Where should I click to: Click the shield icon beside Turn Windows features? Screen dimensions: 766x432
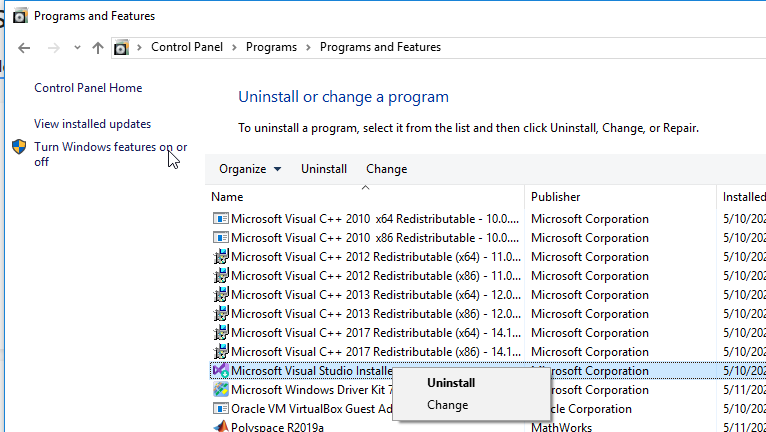coord(19,147)
